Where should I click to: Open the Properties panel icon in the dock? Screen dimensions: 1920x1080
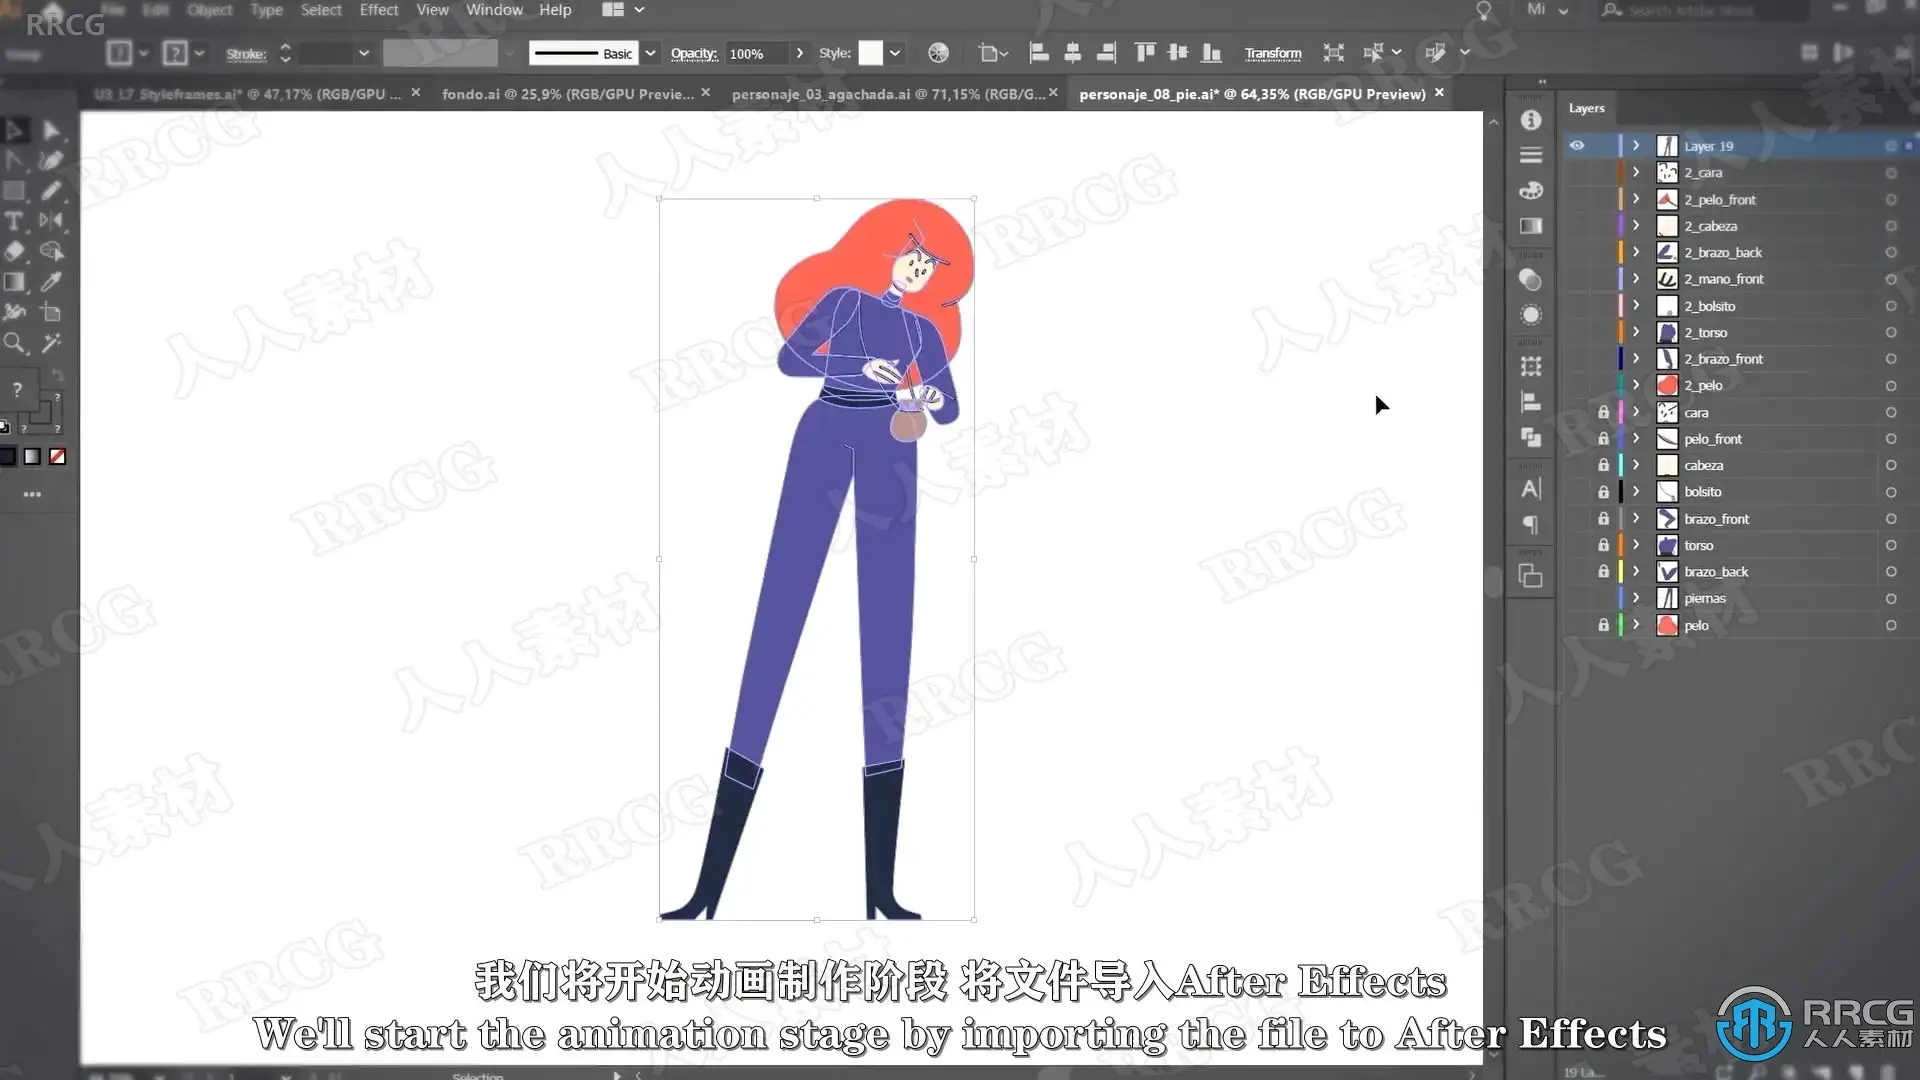1530,120
